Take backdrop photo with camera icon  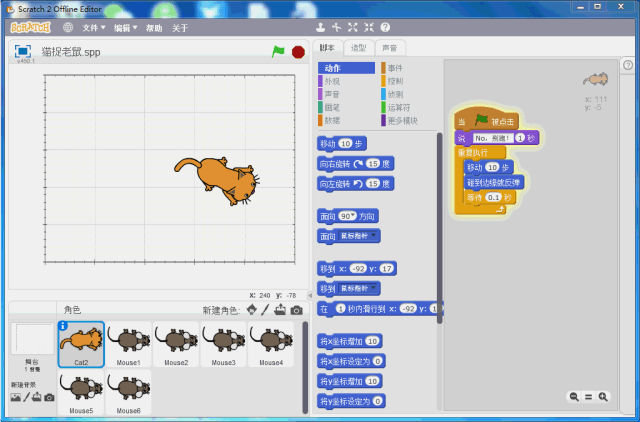pos(49,397)
